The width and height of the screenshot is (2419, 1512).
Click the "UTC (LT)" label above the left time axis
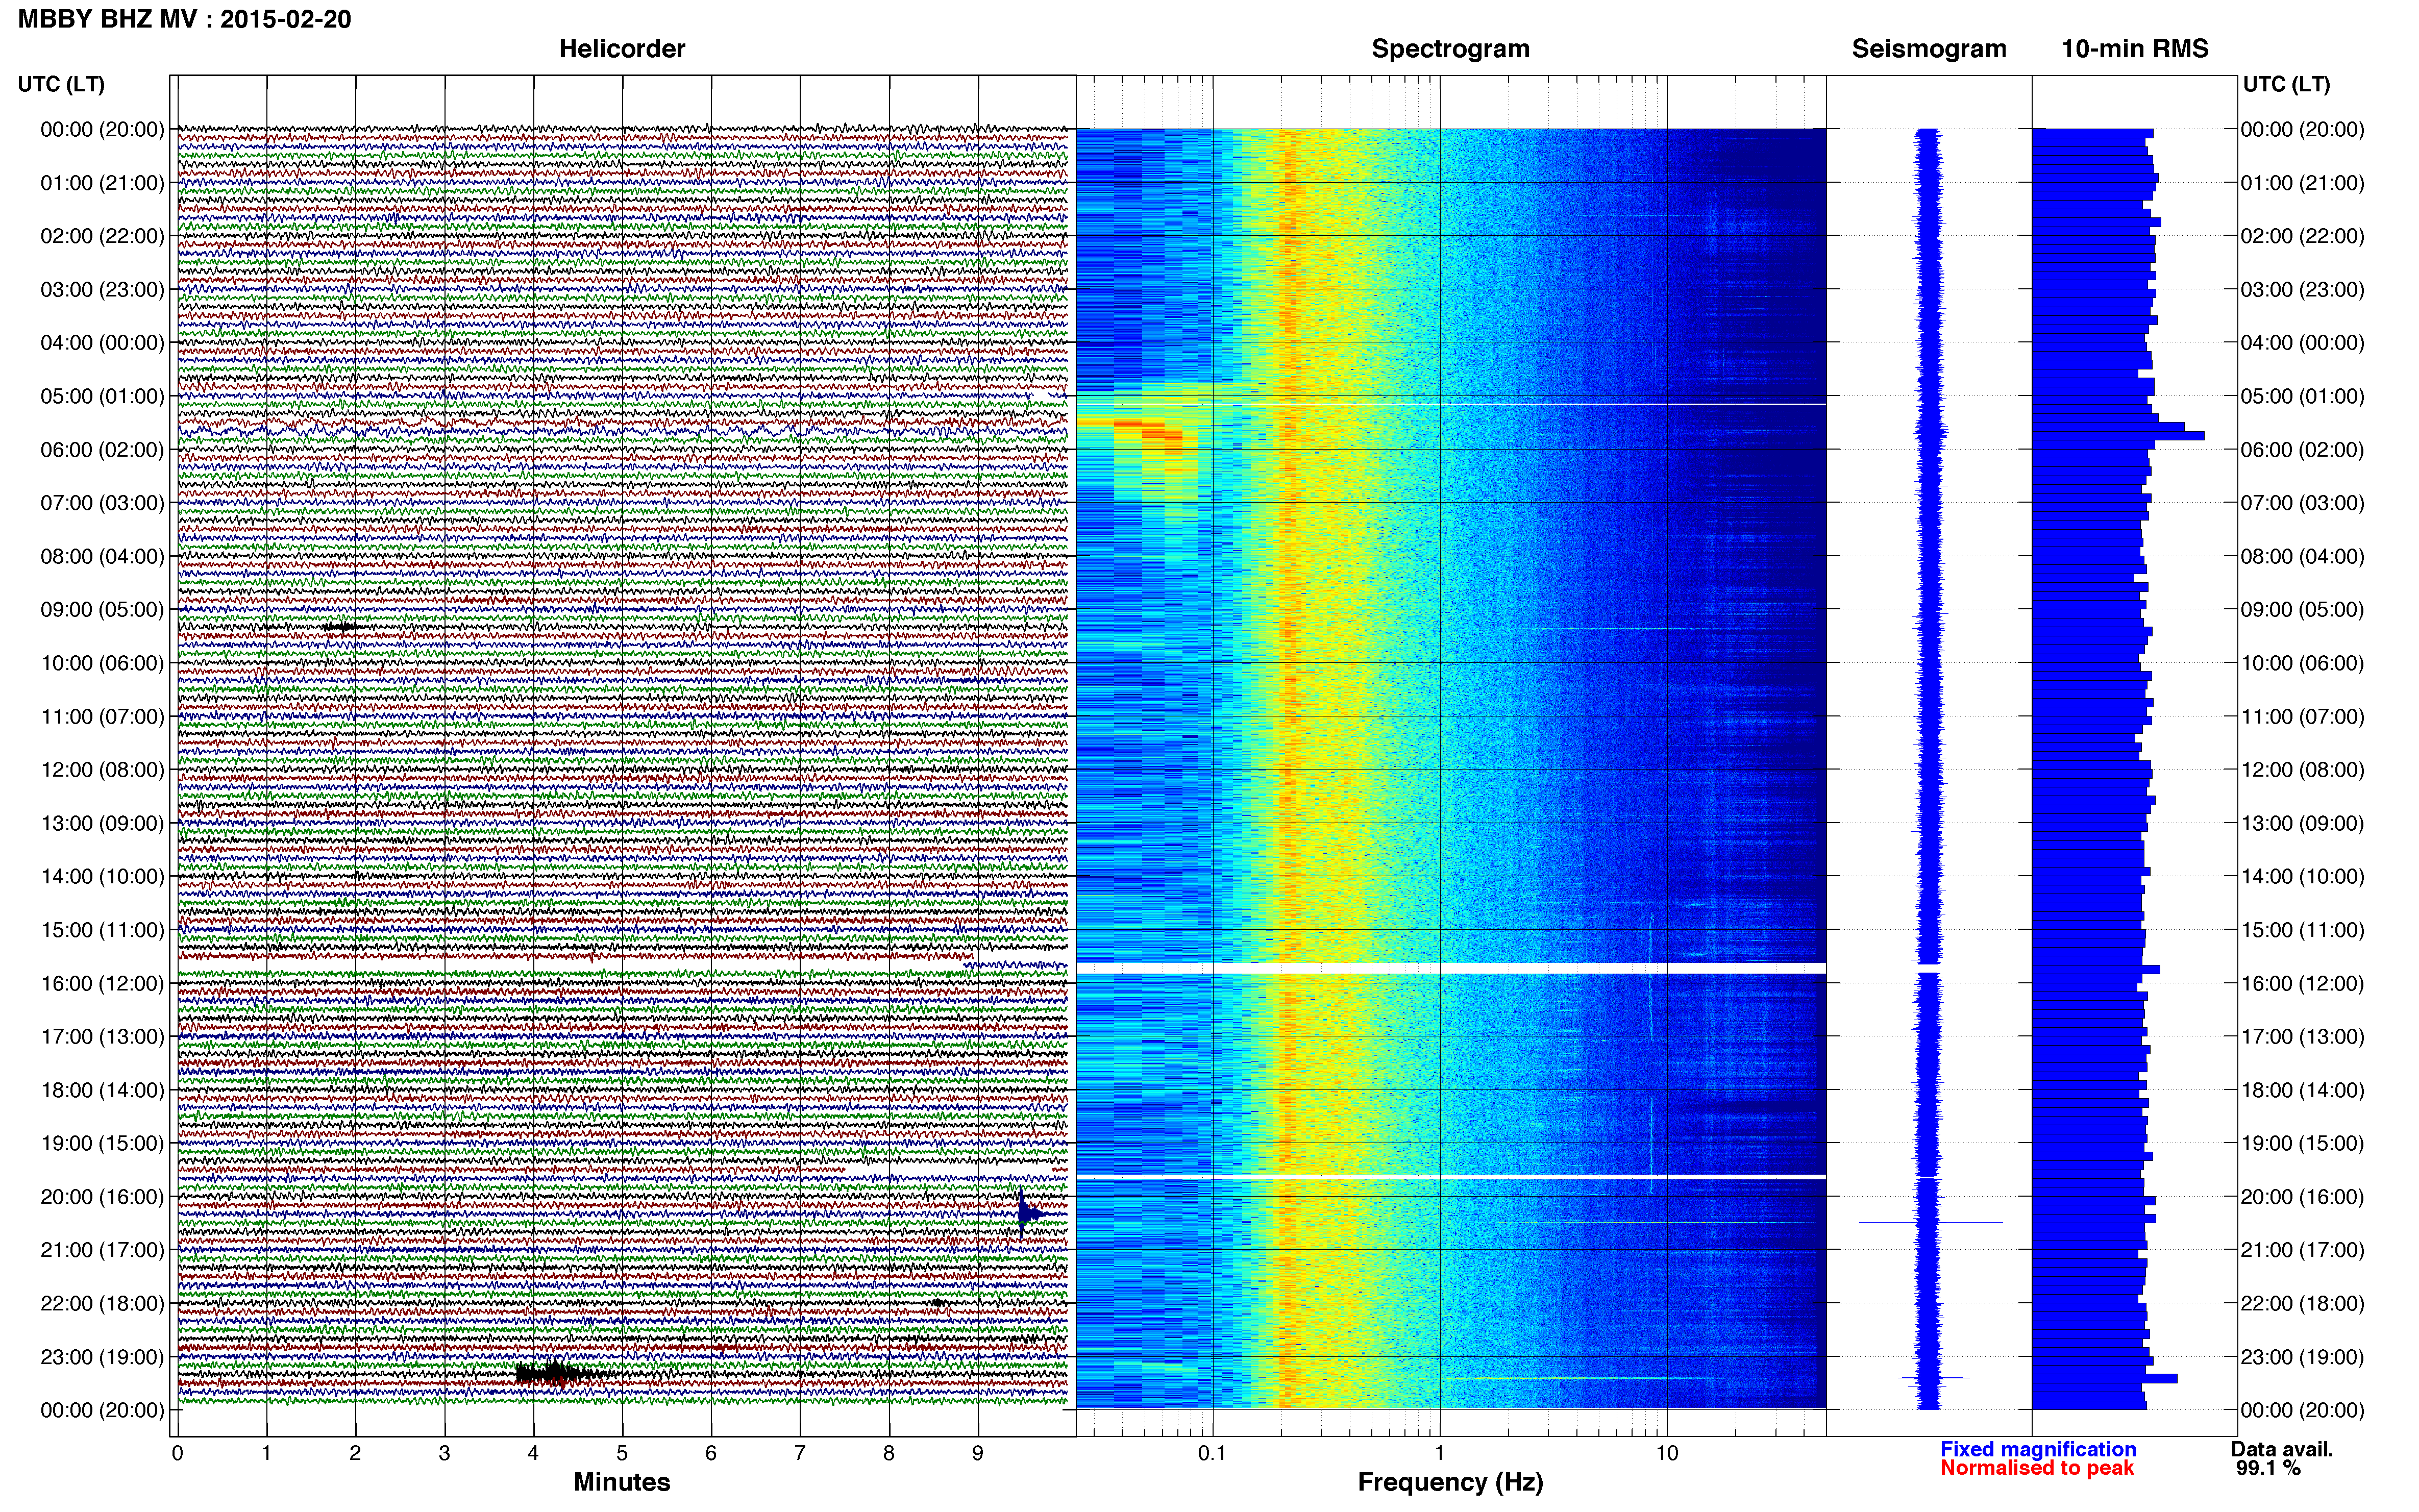point(61,84)
